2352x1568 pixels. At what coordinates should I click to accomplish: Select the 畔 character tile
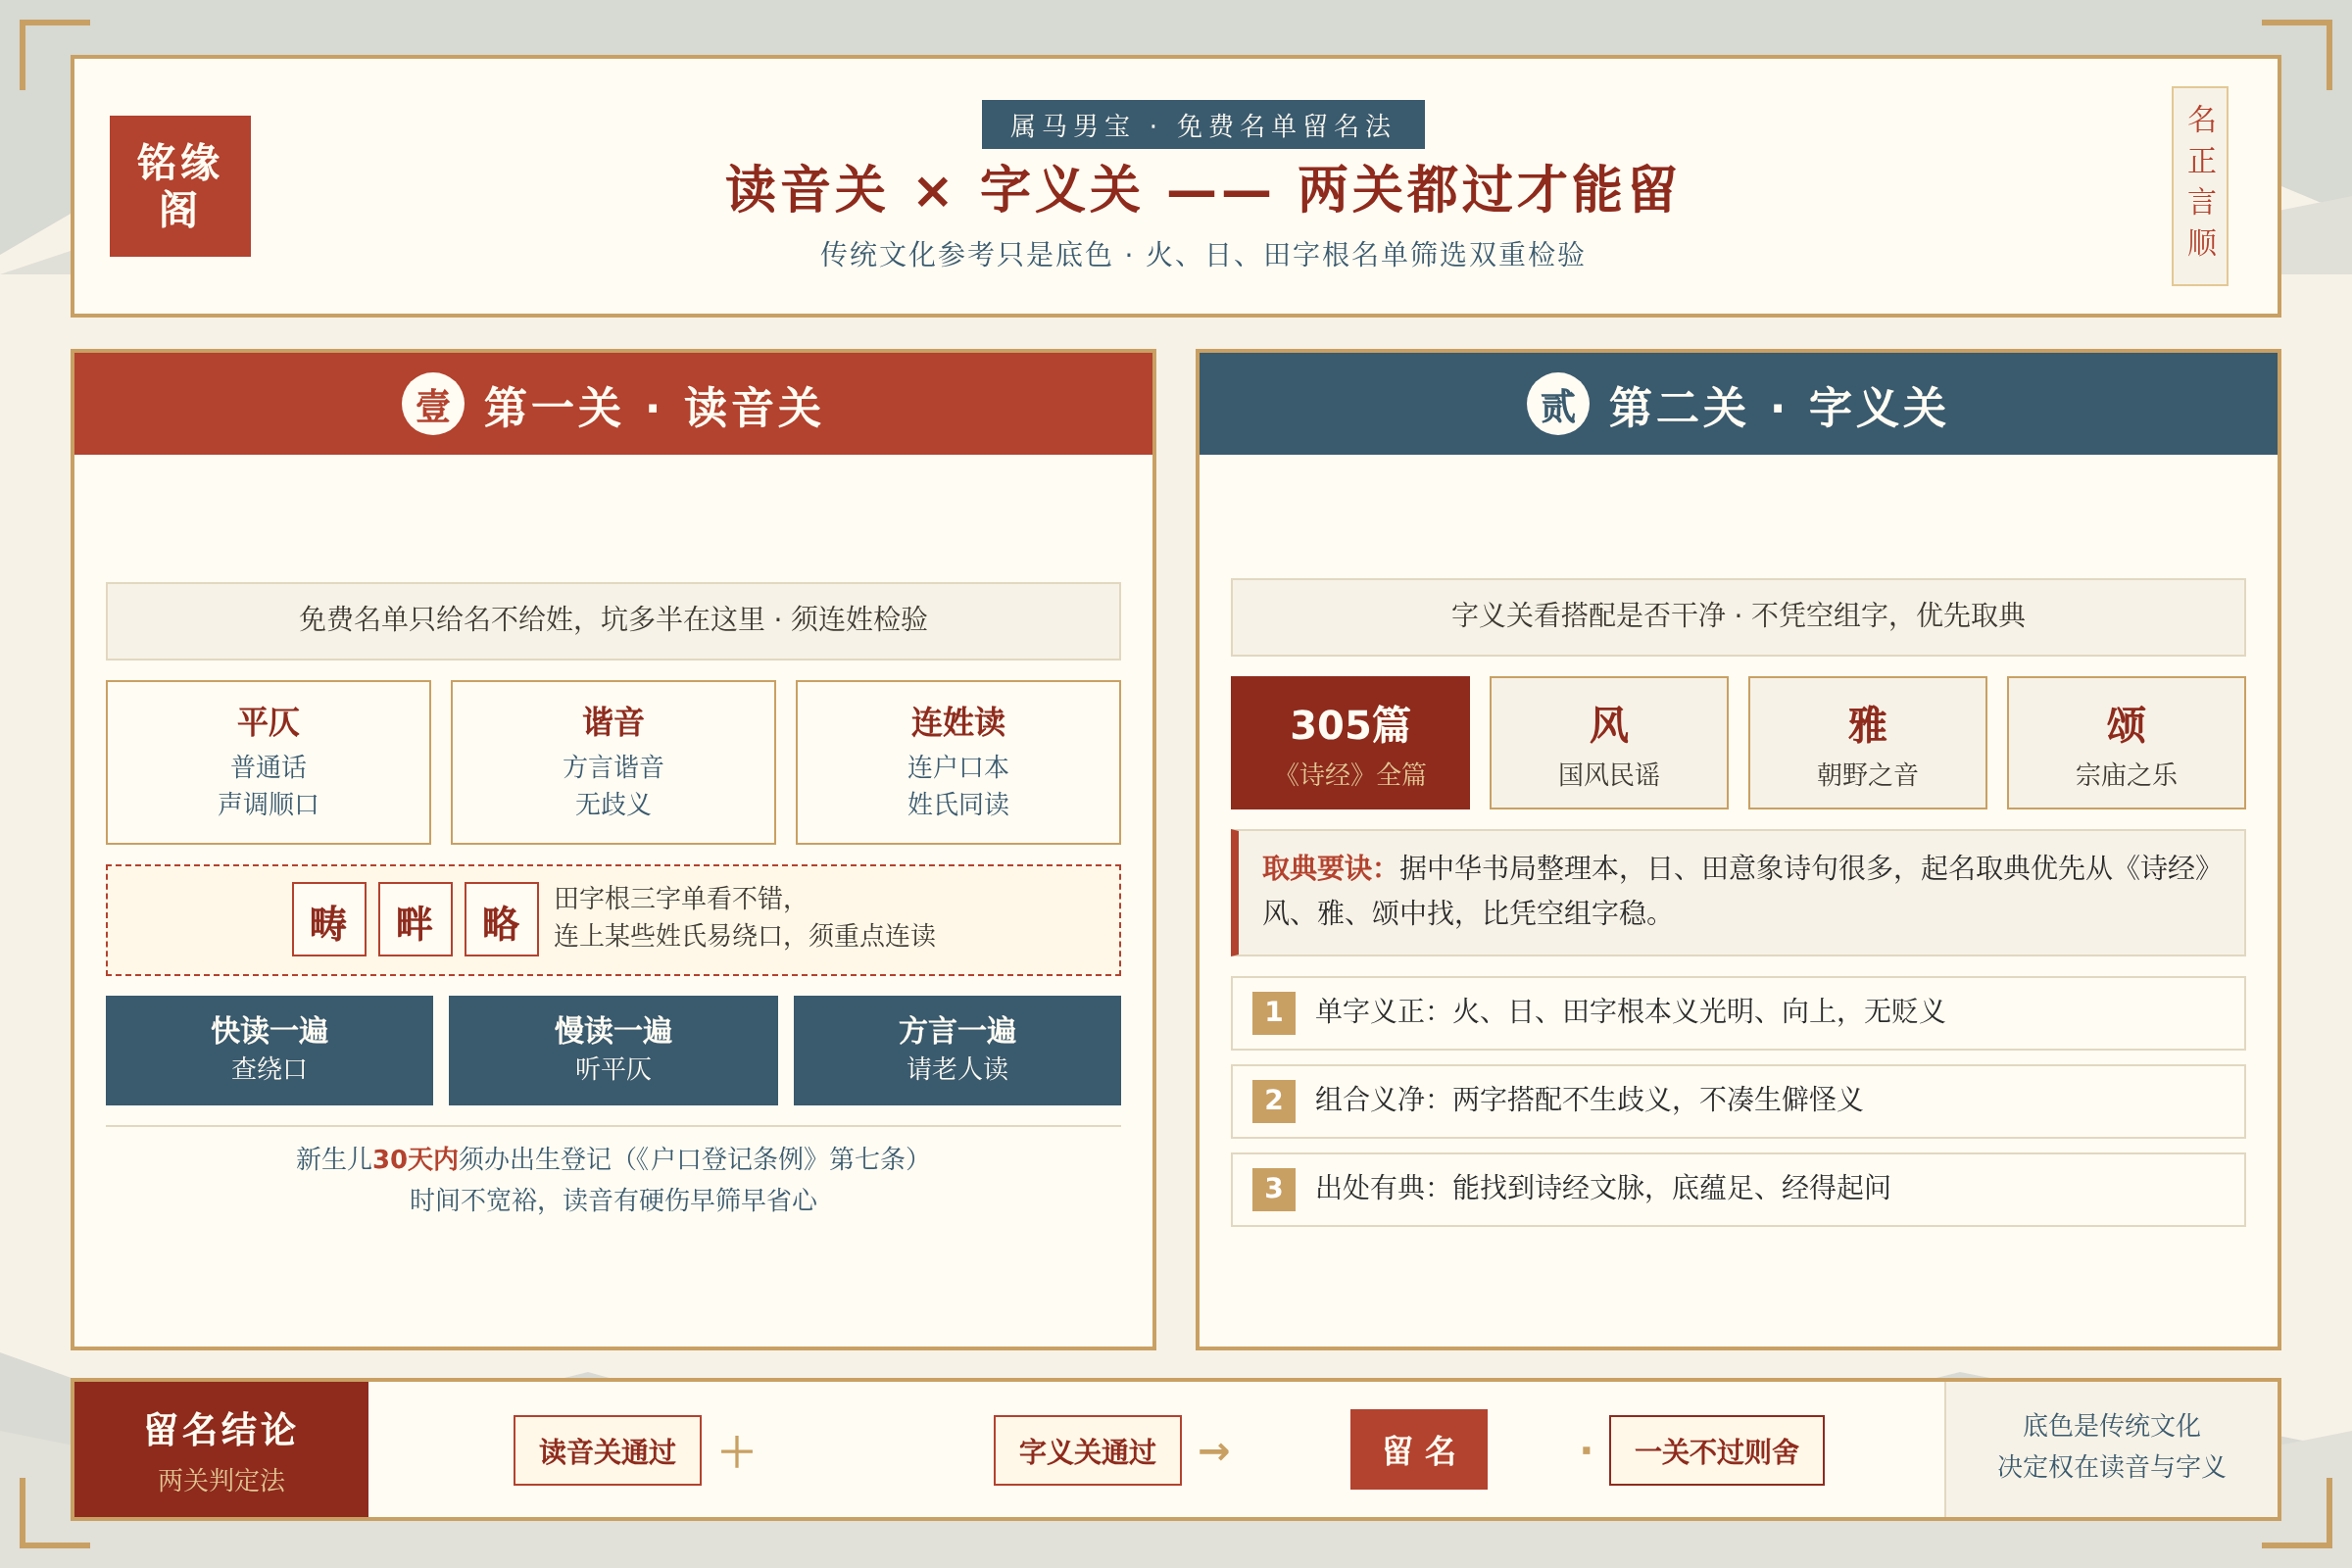[x=415, y=919]
